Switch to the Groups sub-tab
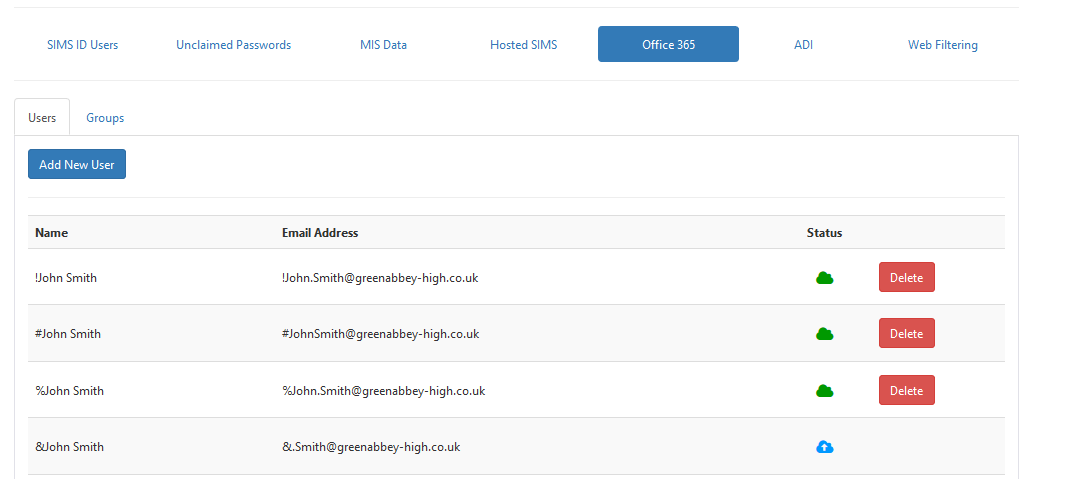The image size is (1079, 479). point(105,118)
